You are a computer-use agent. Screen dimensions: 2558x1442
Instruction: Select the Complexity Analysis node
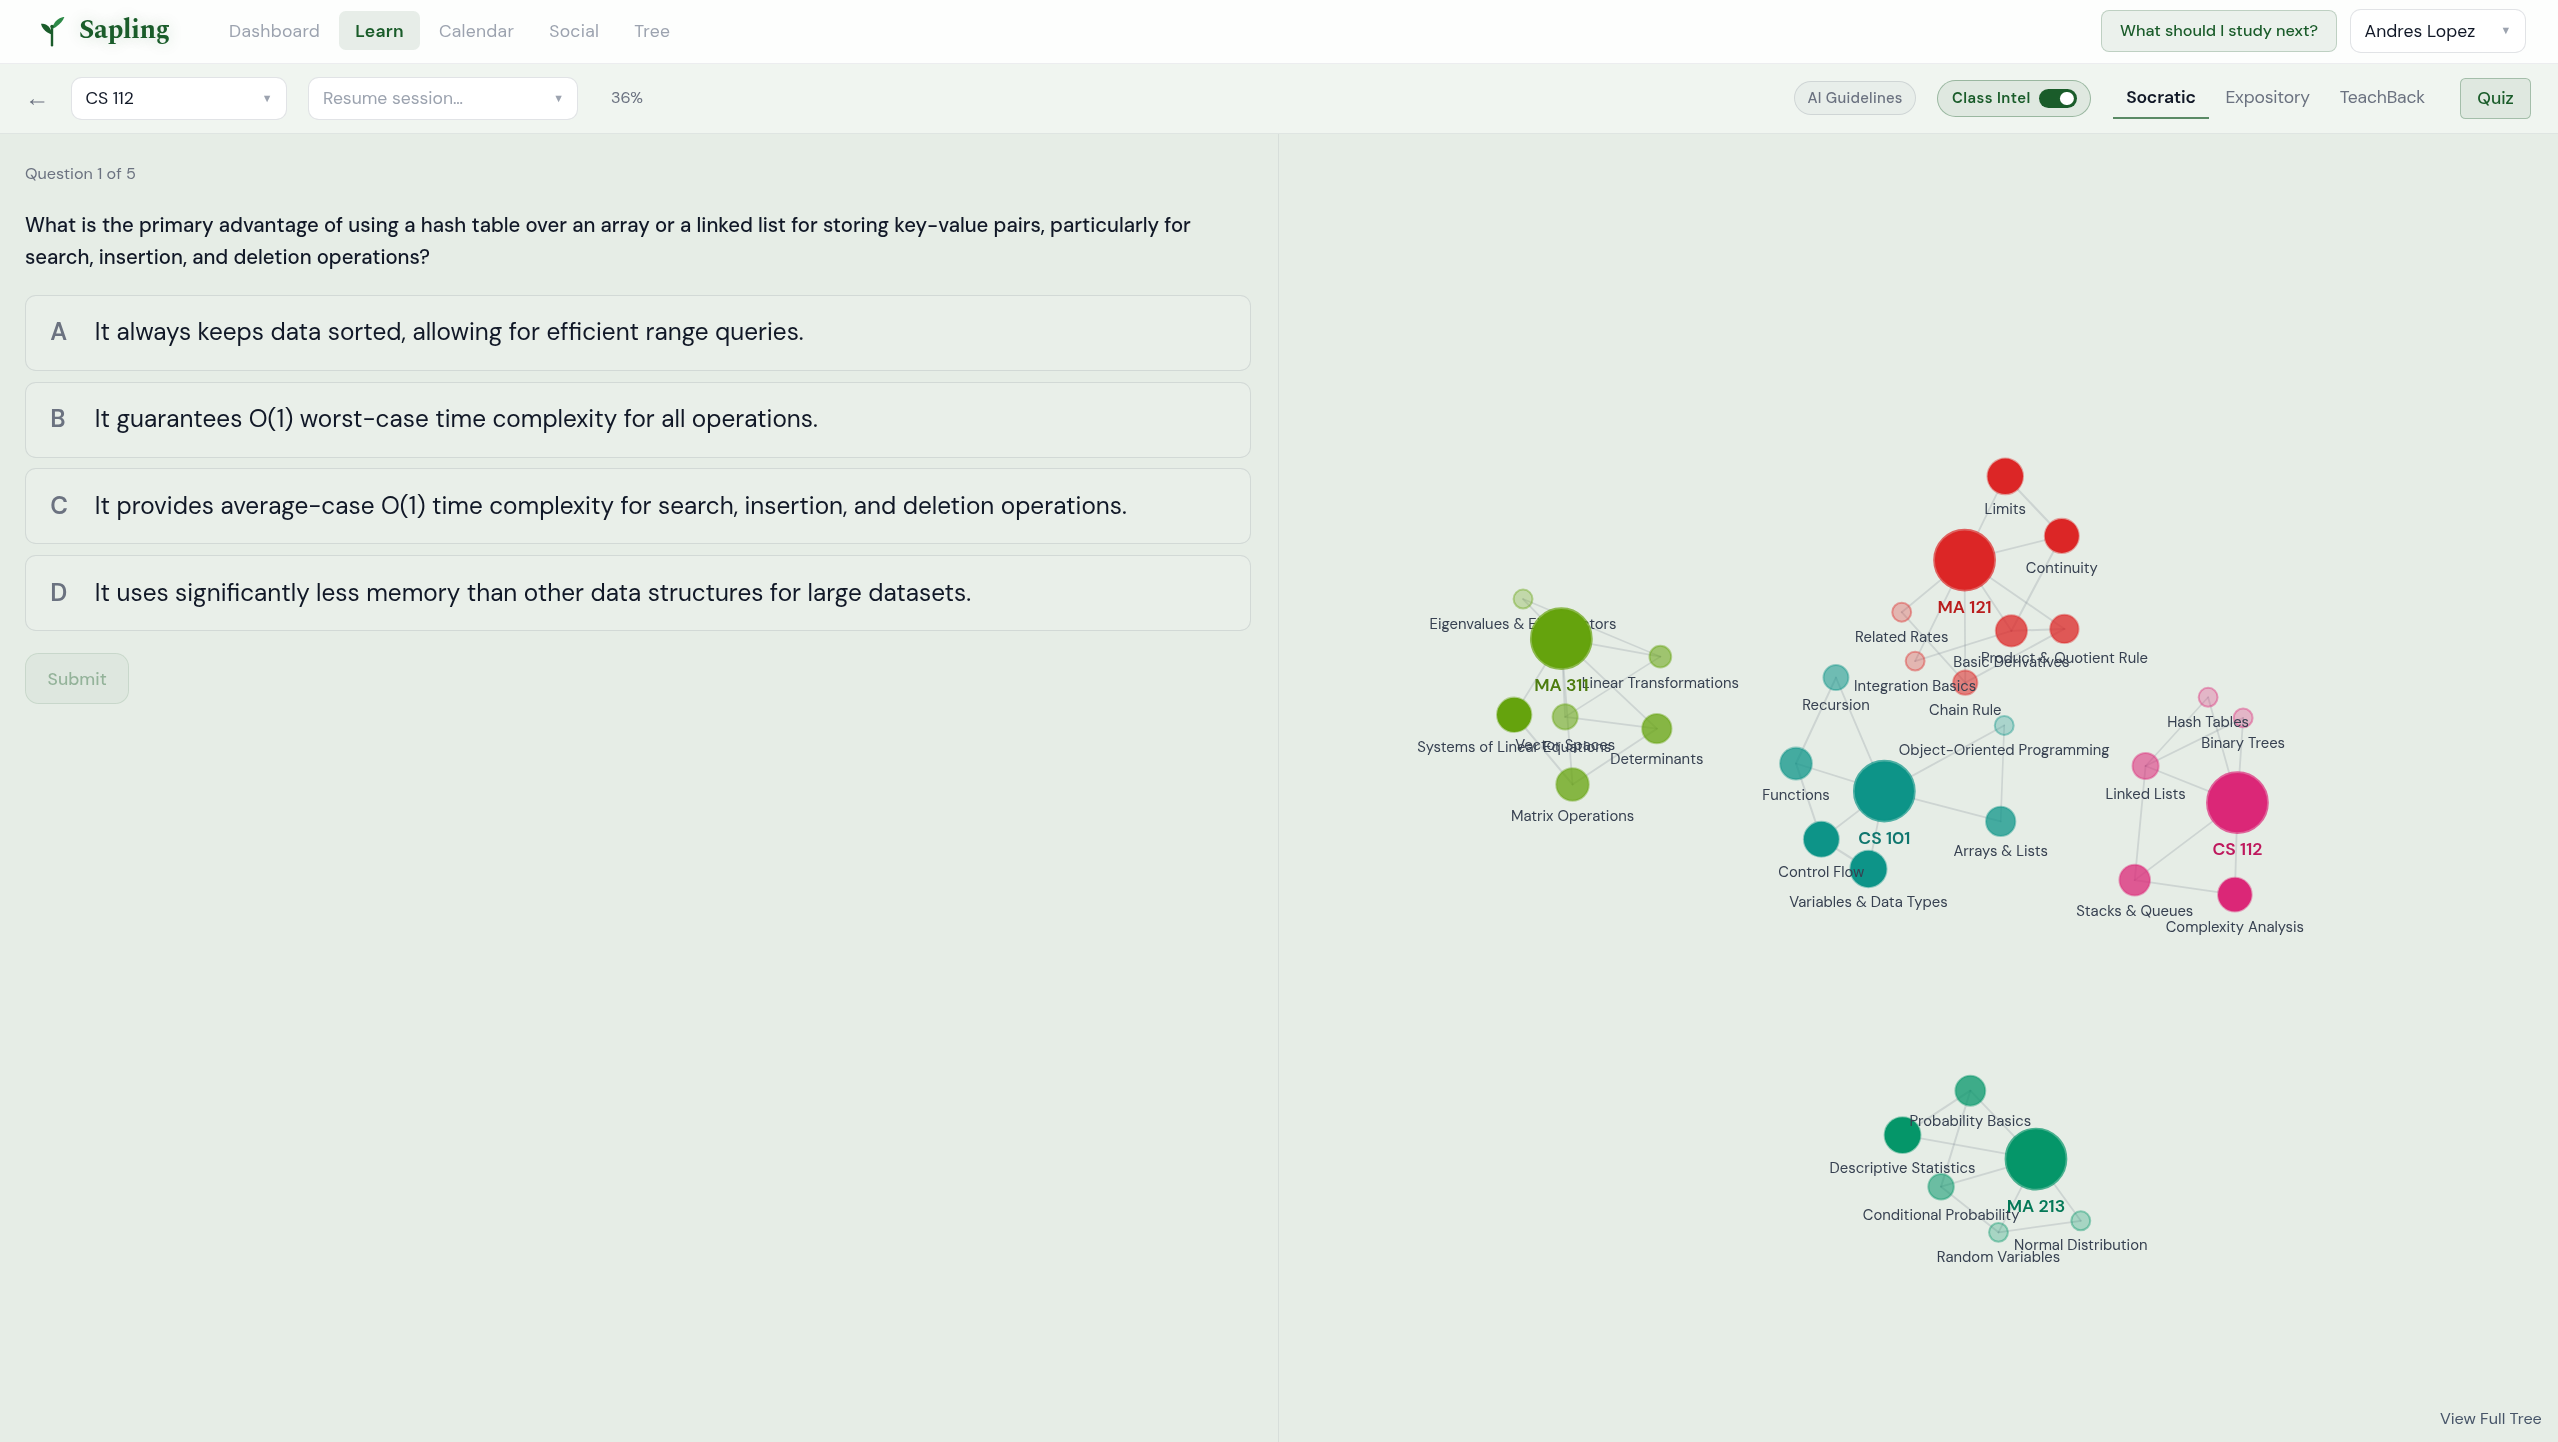[x=2234, y=894]
